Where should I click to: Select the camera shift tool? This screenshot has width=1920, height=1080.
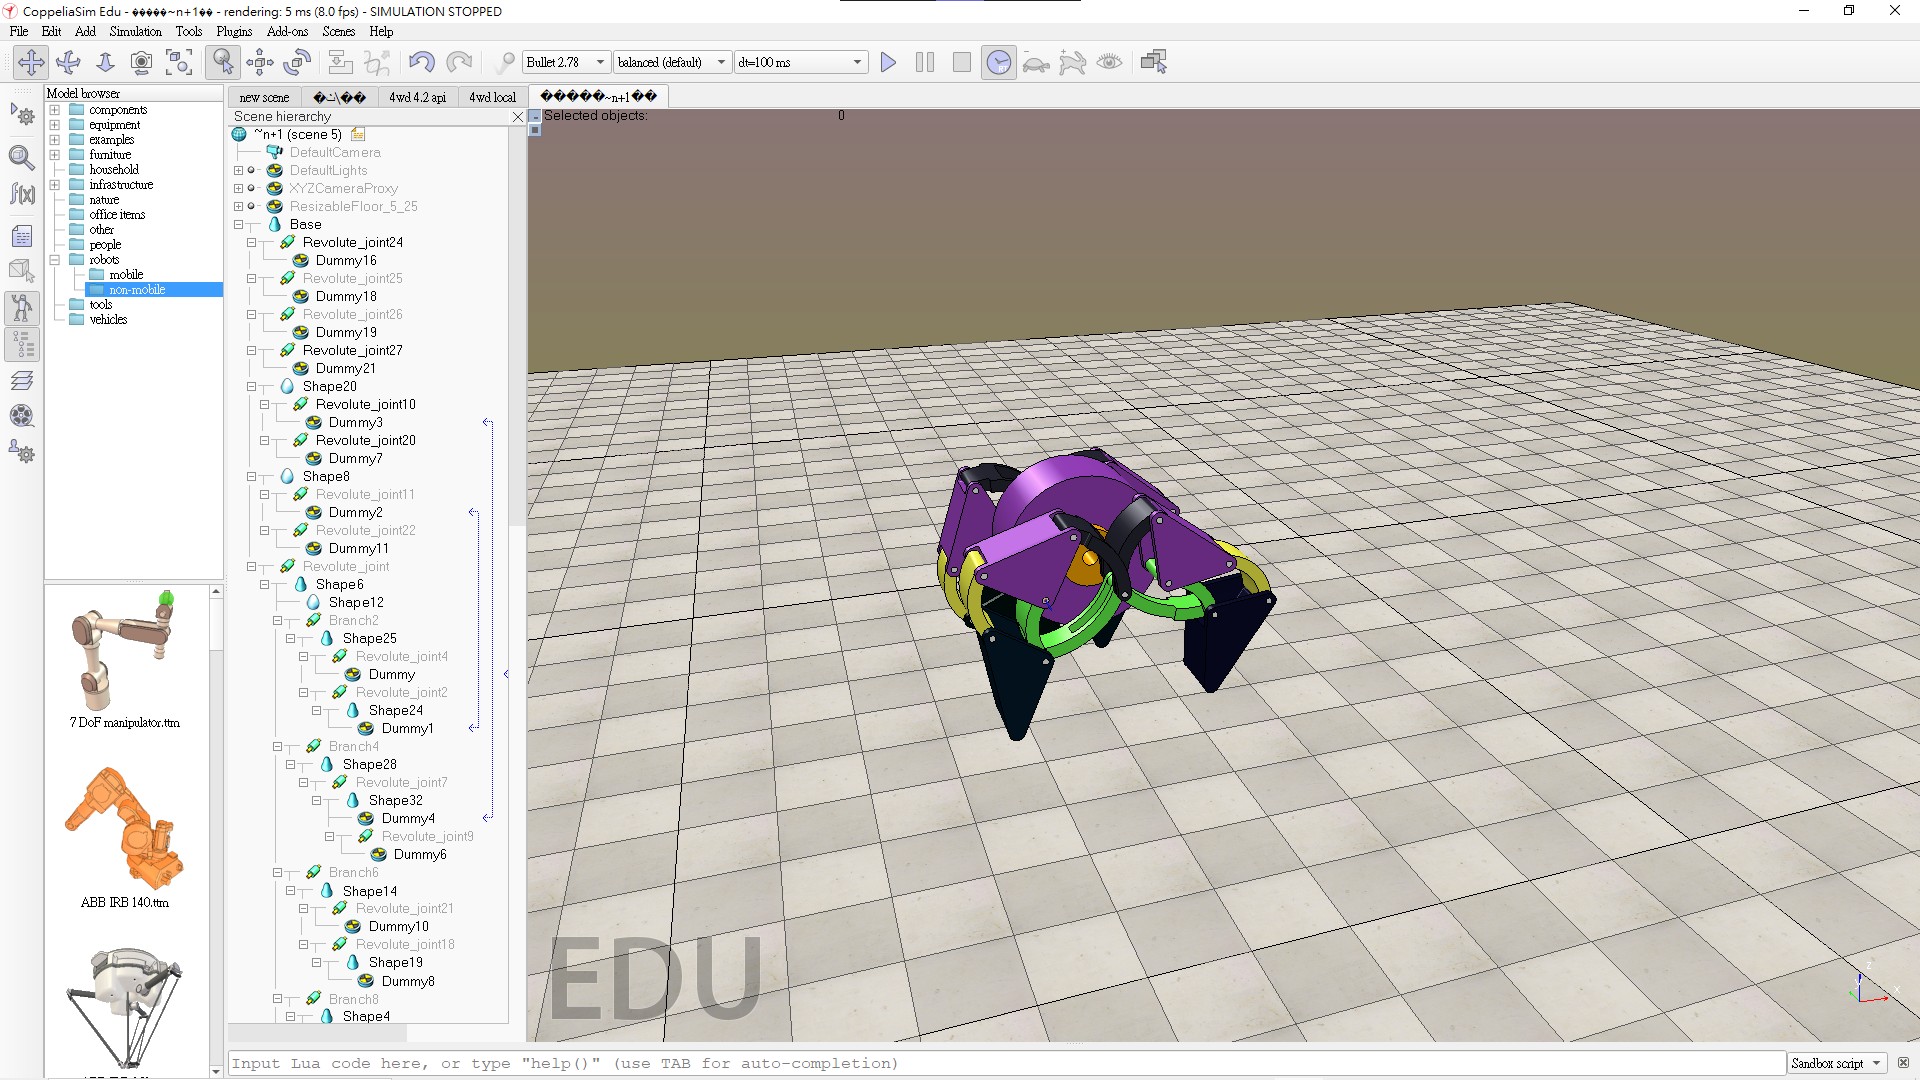click(x=105, y=62)
